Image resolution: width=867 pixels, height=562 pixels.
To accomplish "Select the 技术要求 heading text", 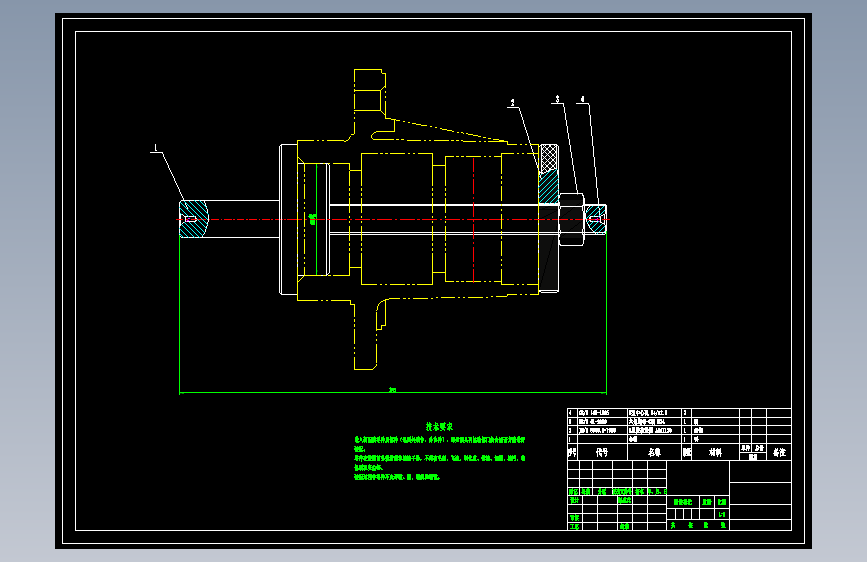I will point(440,426).
